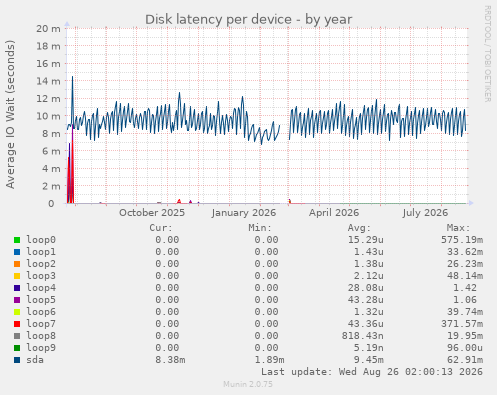Viewport: 497px width, 395px height.
Task: Click the '14 m' y-axis tick label
Action: pyautogui.click(x=48, y=81)
